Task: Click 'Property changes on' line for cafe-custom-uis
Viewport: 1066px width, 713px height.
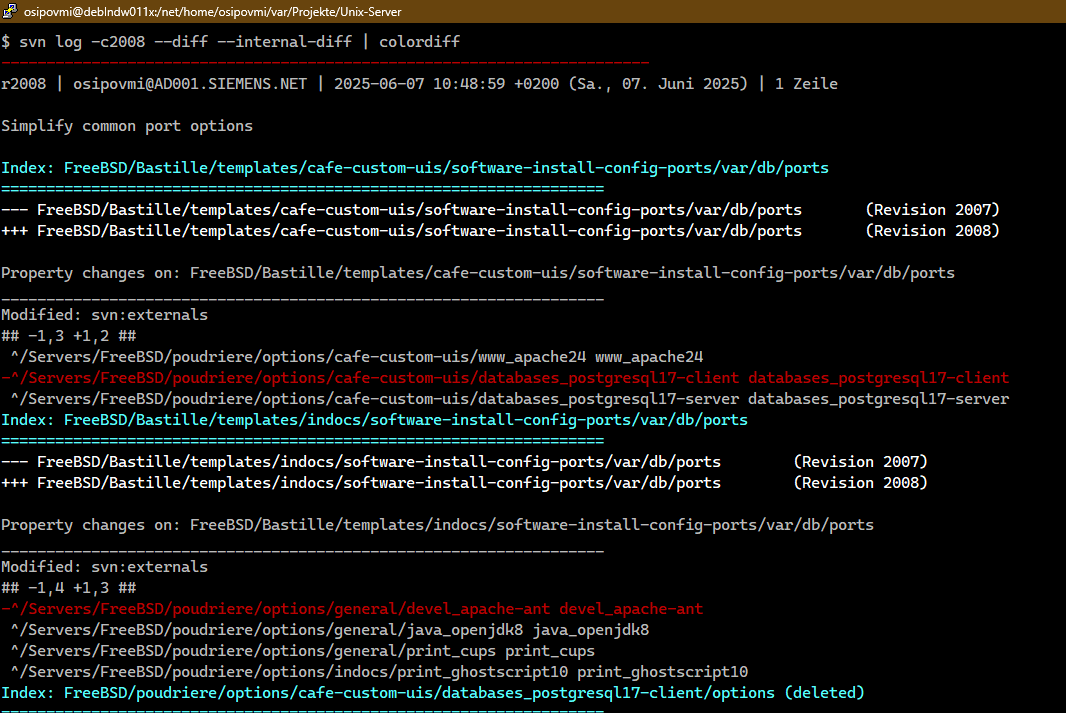Action: (478, 273)
